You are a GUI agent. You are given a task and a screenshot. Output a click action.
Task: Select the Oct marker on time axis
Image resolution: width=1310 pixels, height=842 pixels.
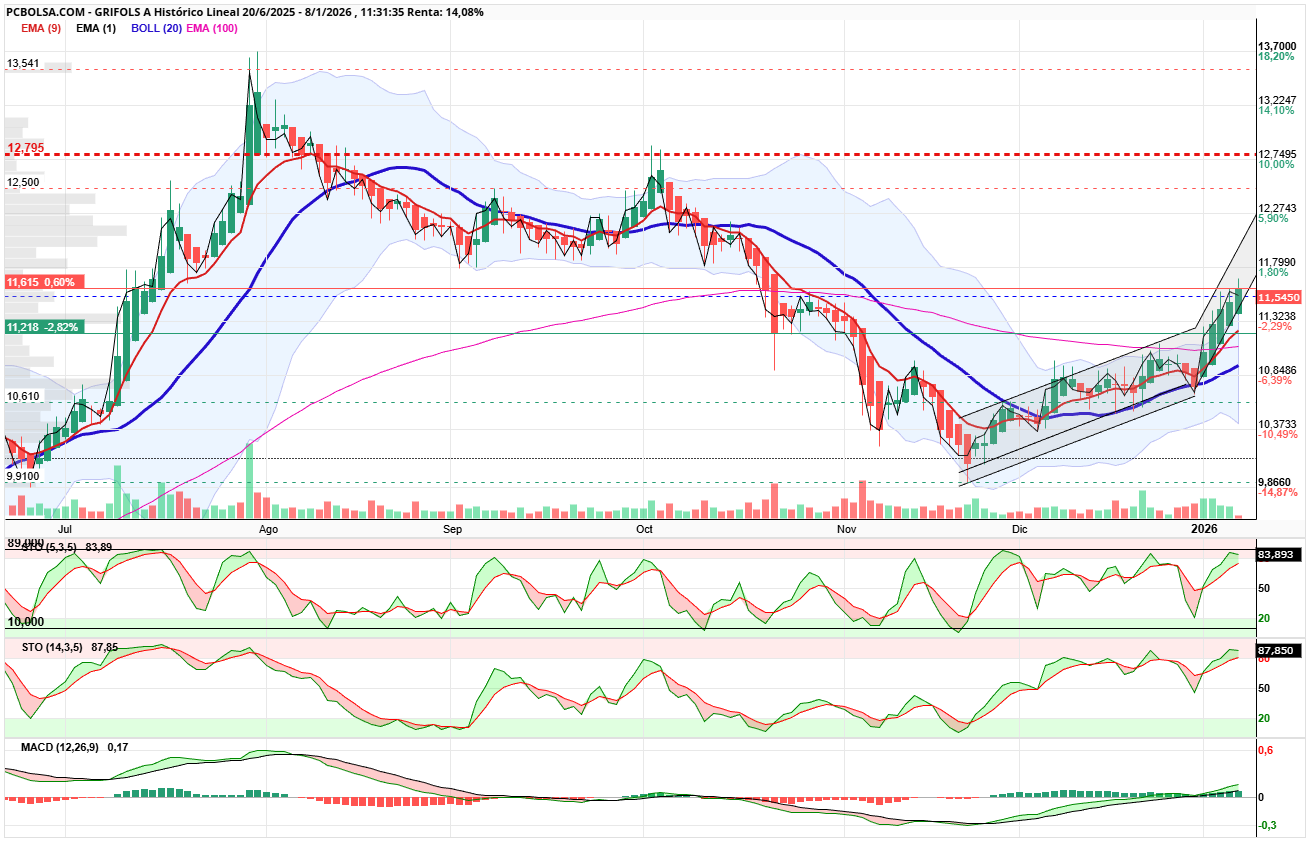click(x=644, y=528)
